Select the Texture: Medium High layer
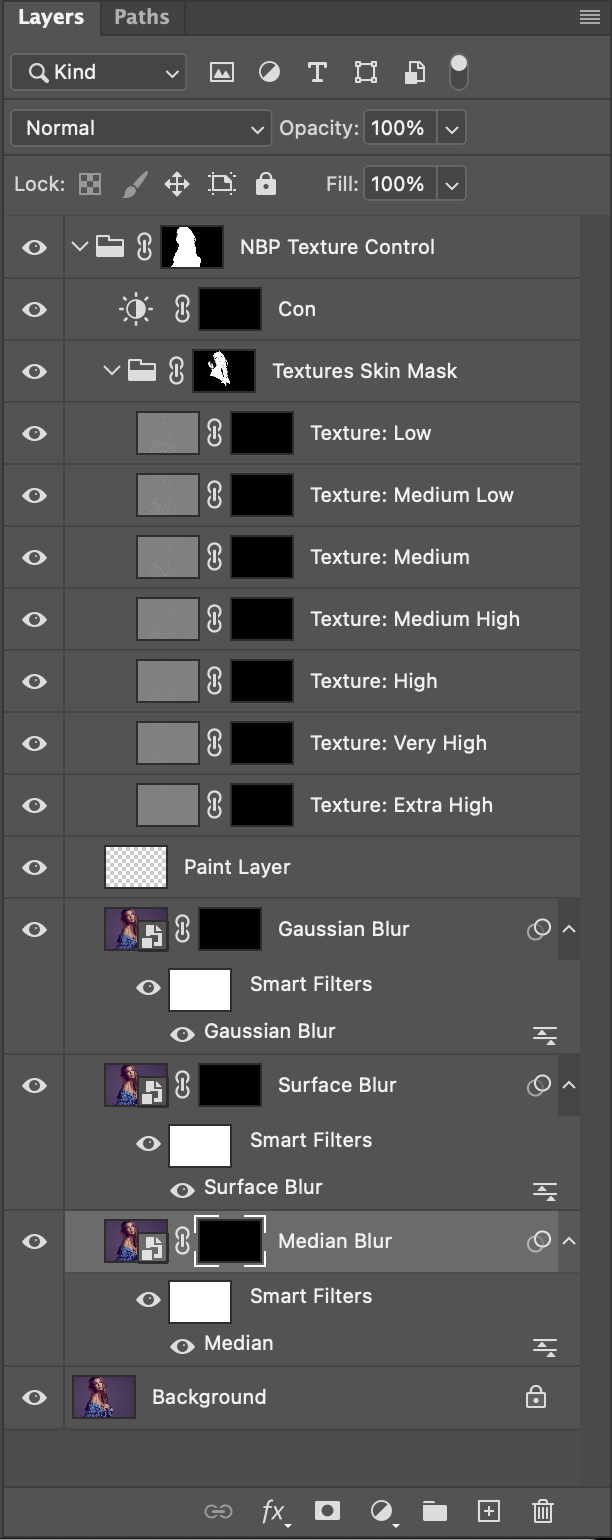 click(414, 619)
